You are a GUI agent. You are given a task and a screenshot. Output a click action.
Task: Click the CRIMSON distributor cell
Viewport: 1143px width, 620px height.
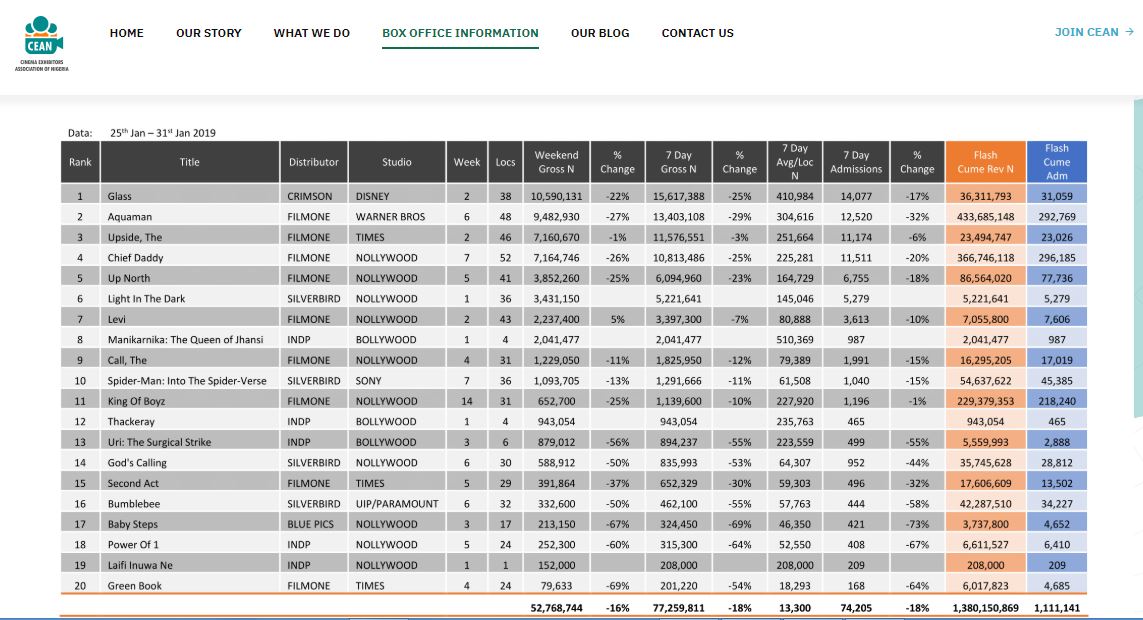[x=313, y=196]
